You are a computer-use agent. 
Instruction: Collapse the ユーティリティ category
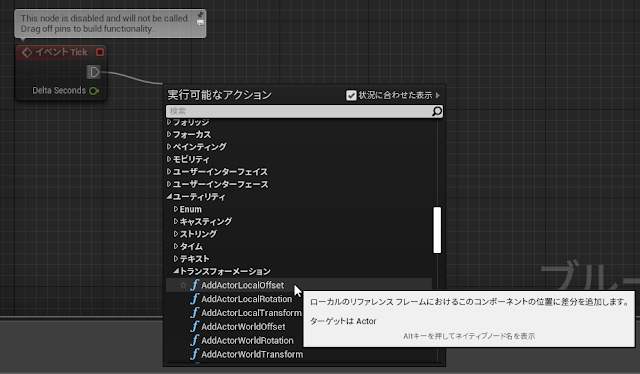tap(169, 197)
